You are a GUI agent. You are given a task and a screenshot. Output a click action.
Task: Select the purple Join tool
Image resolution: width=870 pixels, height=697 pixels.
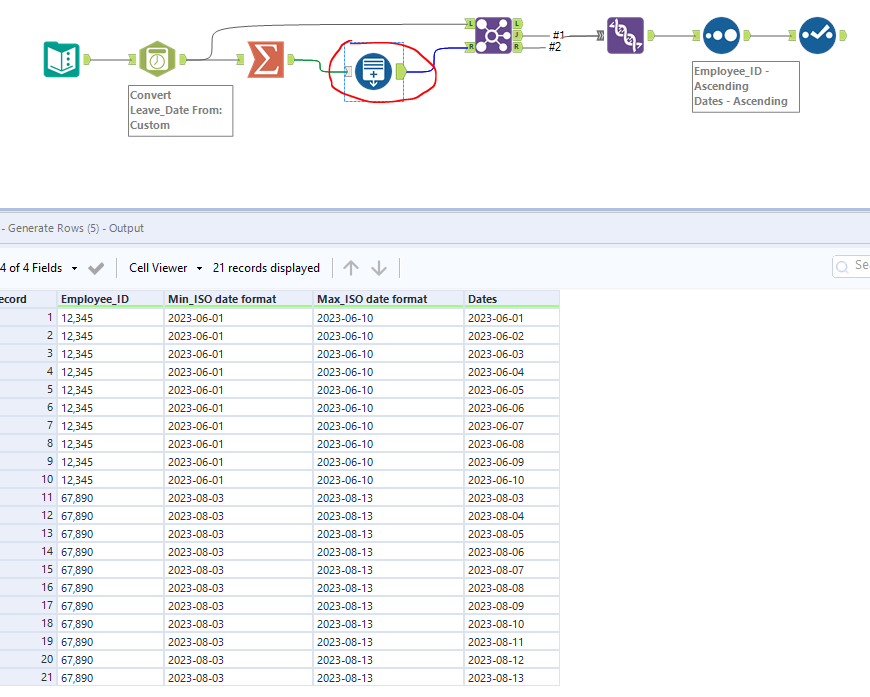click(x=493, y=35)
